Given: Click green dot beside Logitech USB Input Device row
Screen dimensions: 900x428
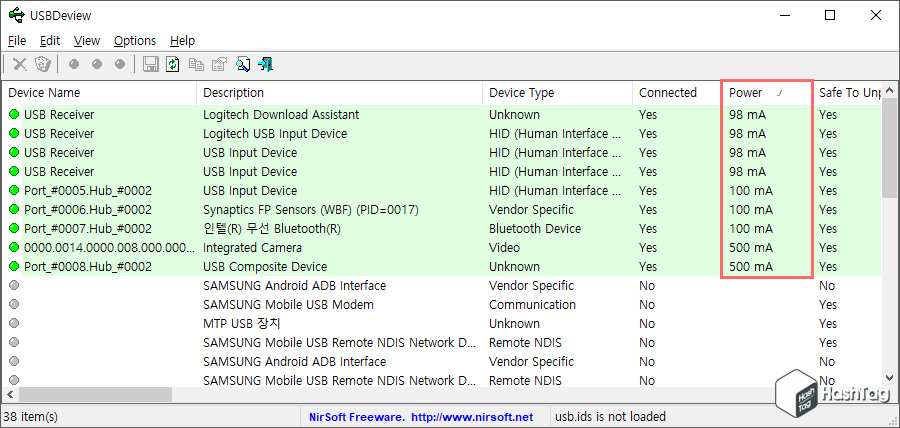Looking at the screenshot, I should (x=14, y=133).
